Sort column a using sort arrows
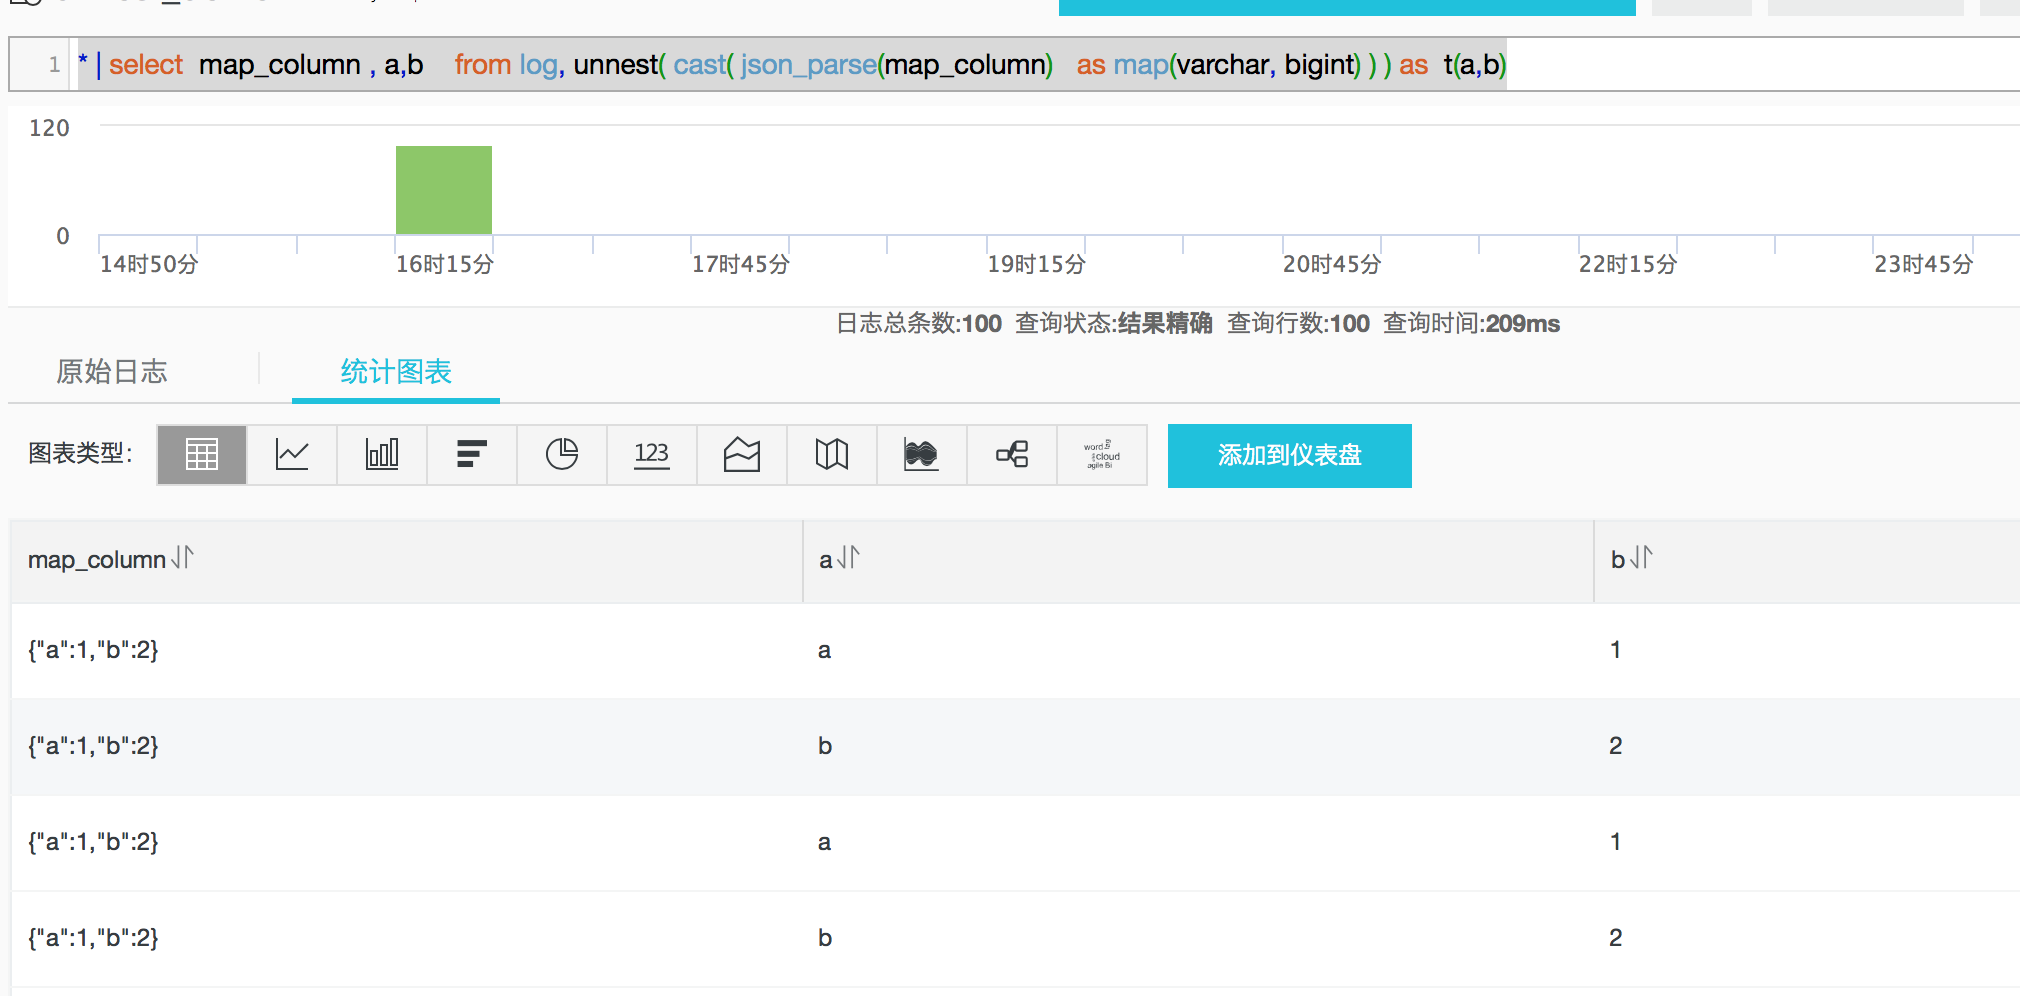This screenshot has width=2020, height=996. pyautogui.click(x=848, y=558)
